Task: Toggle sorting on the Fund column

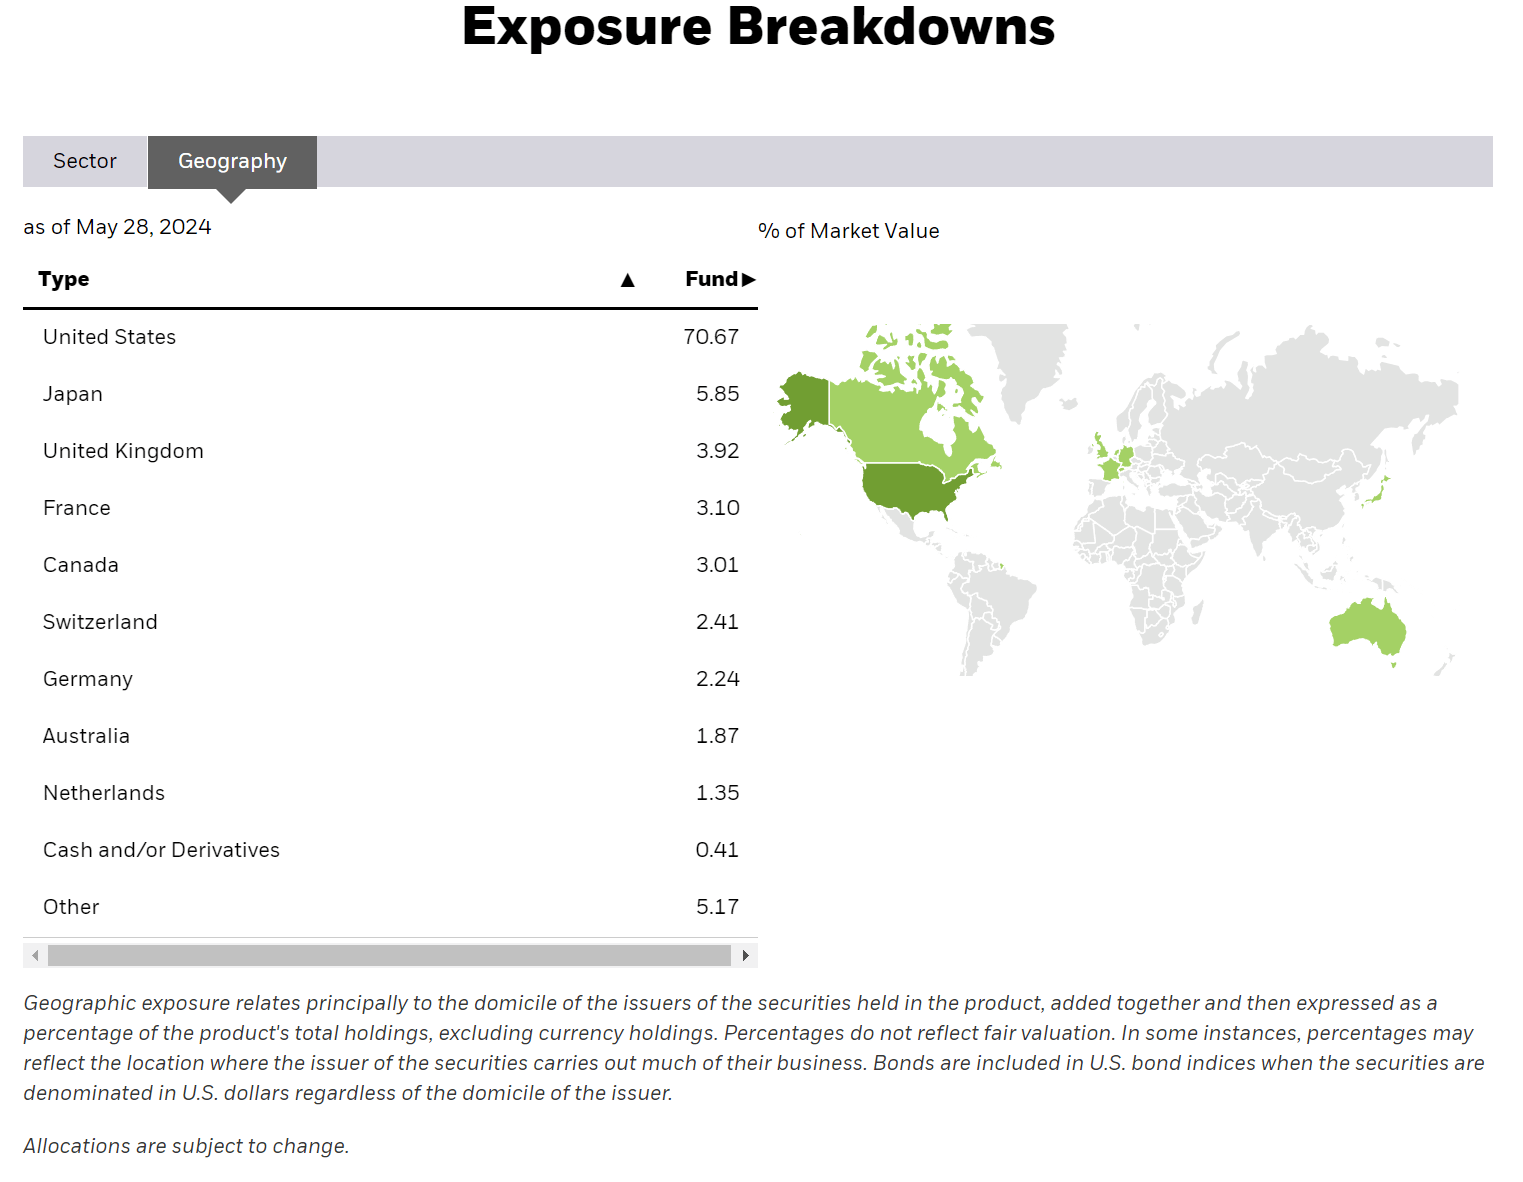Action: pyautogui.click(x=711, y=279)
